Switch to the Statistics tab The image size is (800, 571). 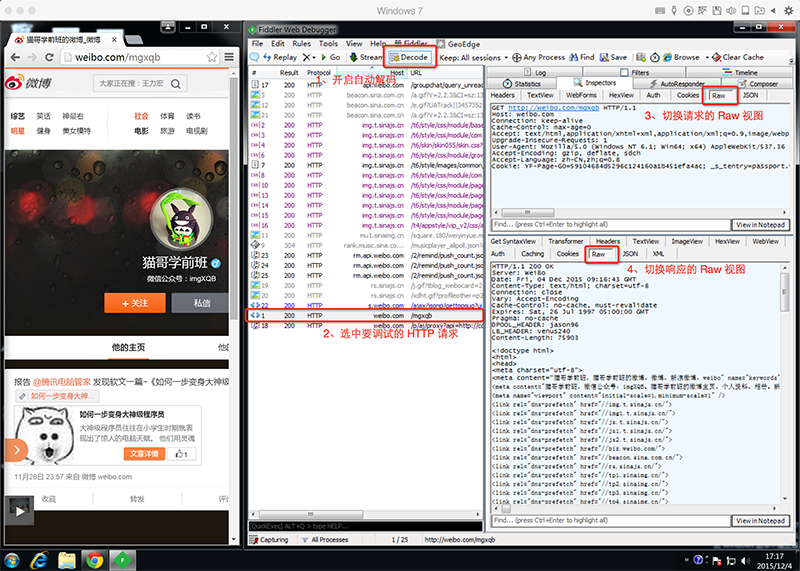[x=522, y=84]
